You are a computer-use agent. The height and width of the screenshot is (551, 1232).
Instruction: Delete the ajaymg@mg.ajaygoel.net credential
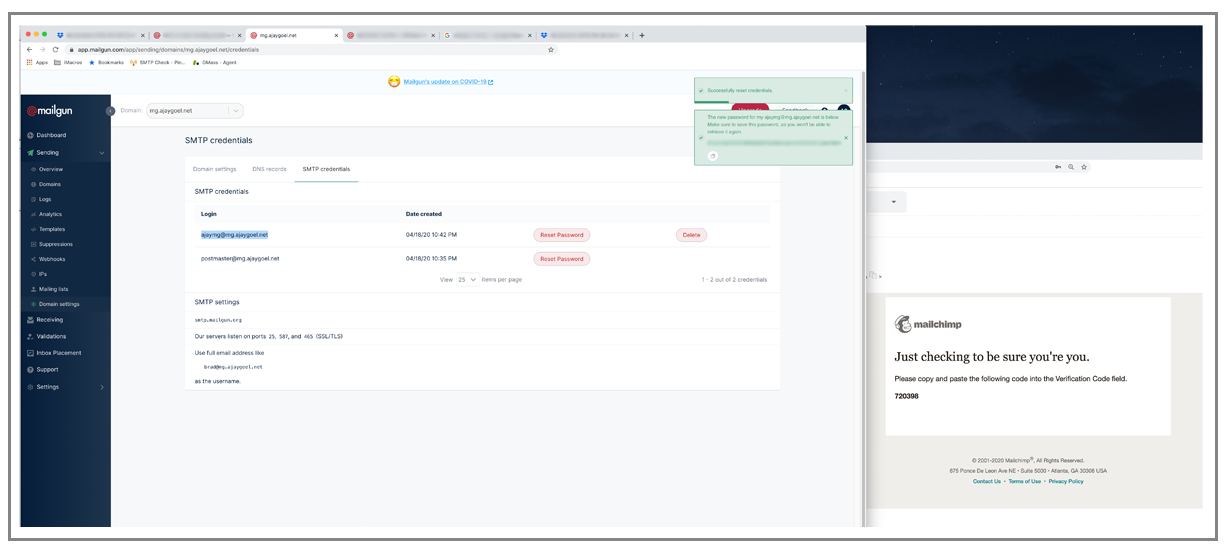pyautogui.click(x=691, y=235)
